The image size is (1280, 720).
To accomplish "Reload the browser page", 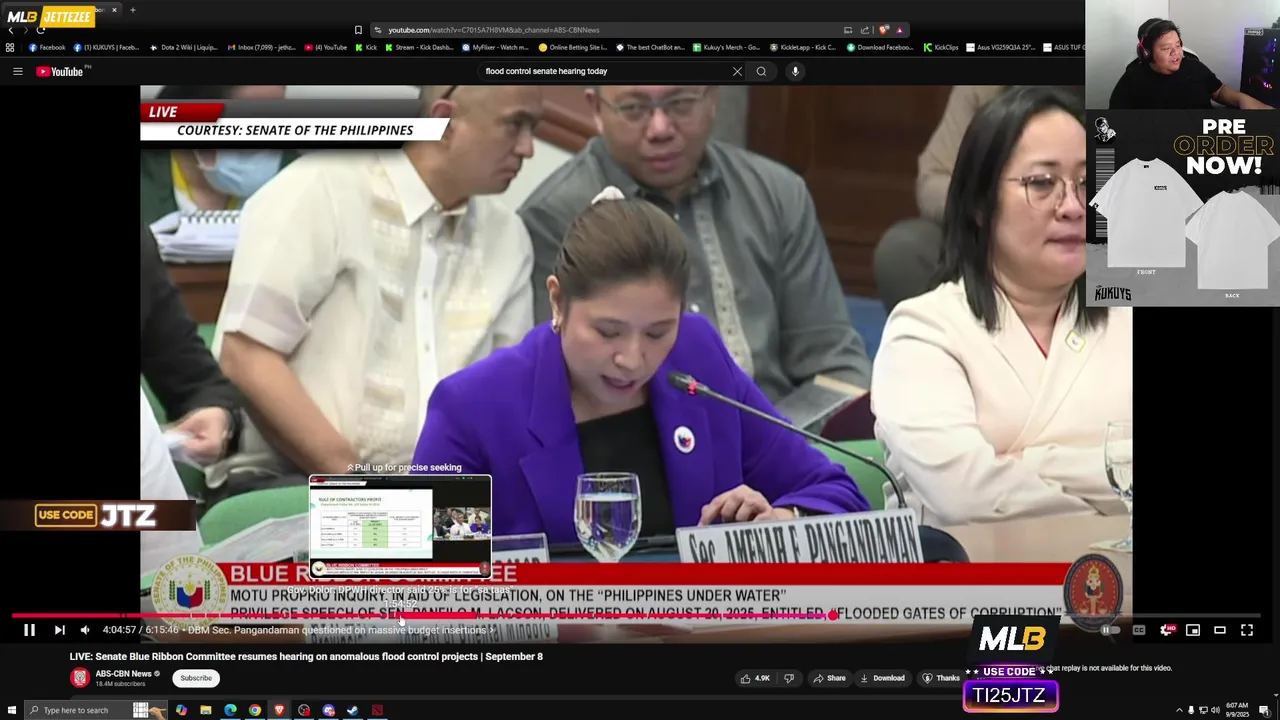I will pyautogui.click(x=40, y=30).
